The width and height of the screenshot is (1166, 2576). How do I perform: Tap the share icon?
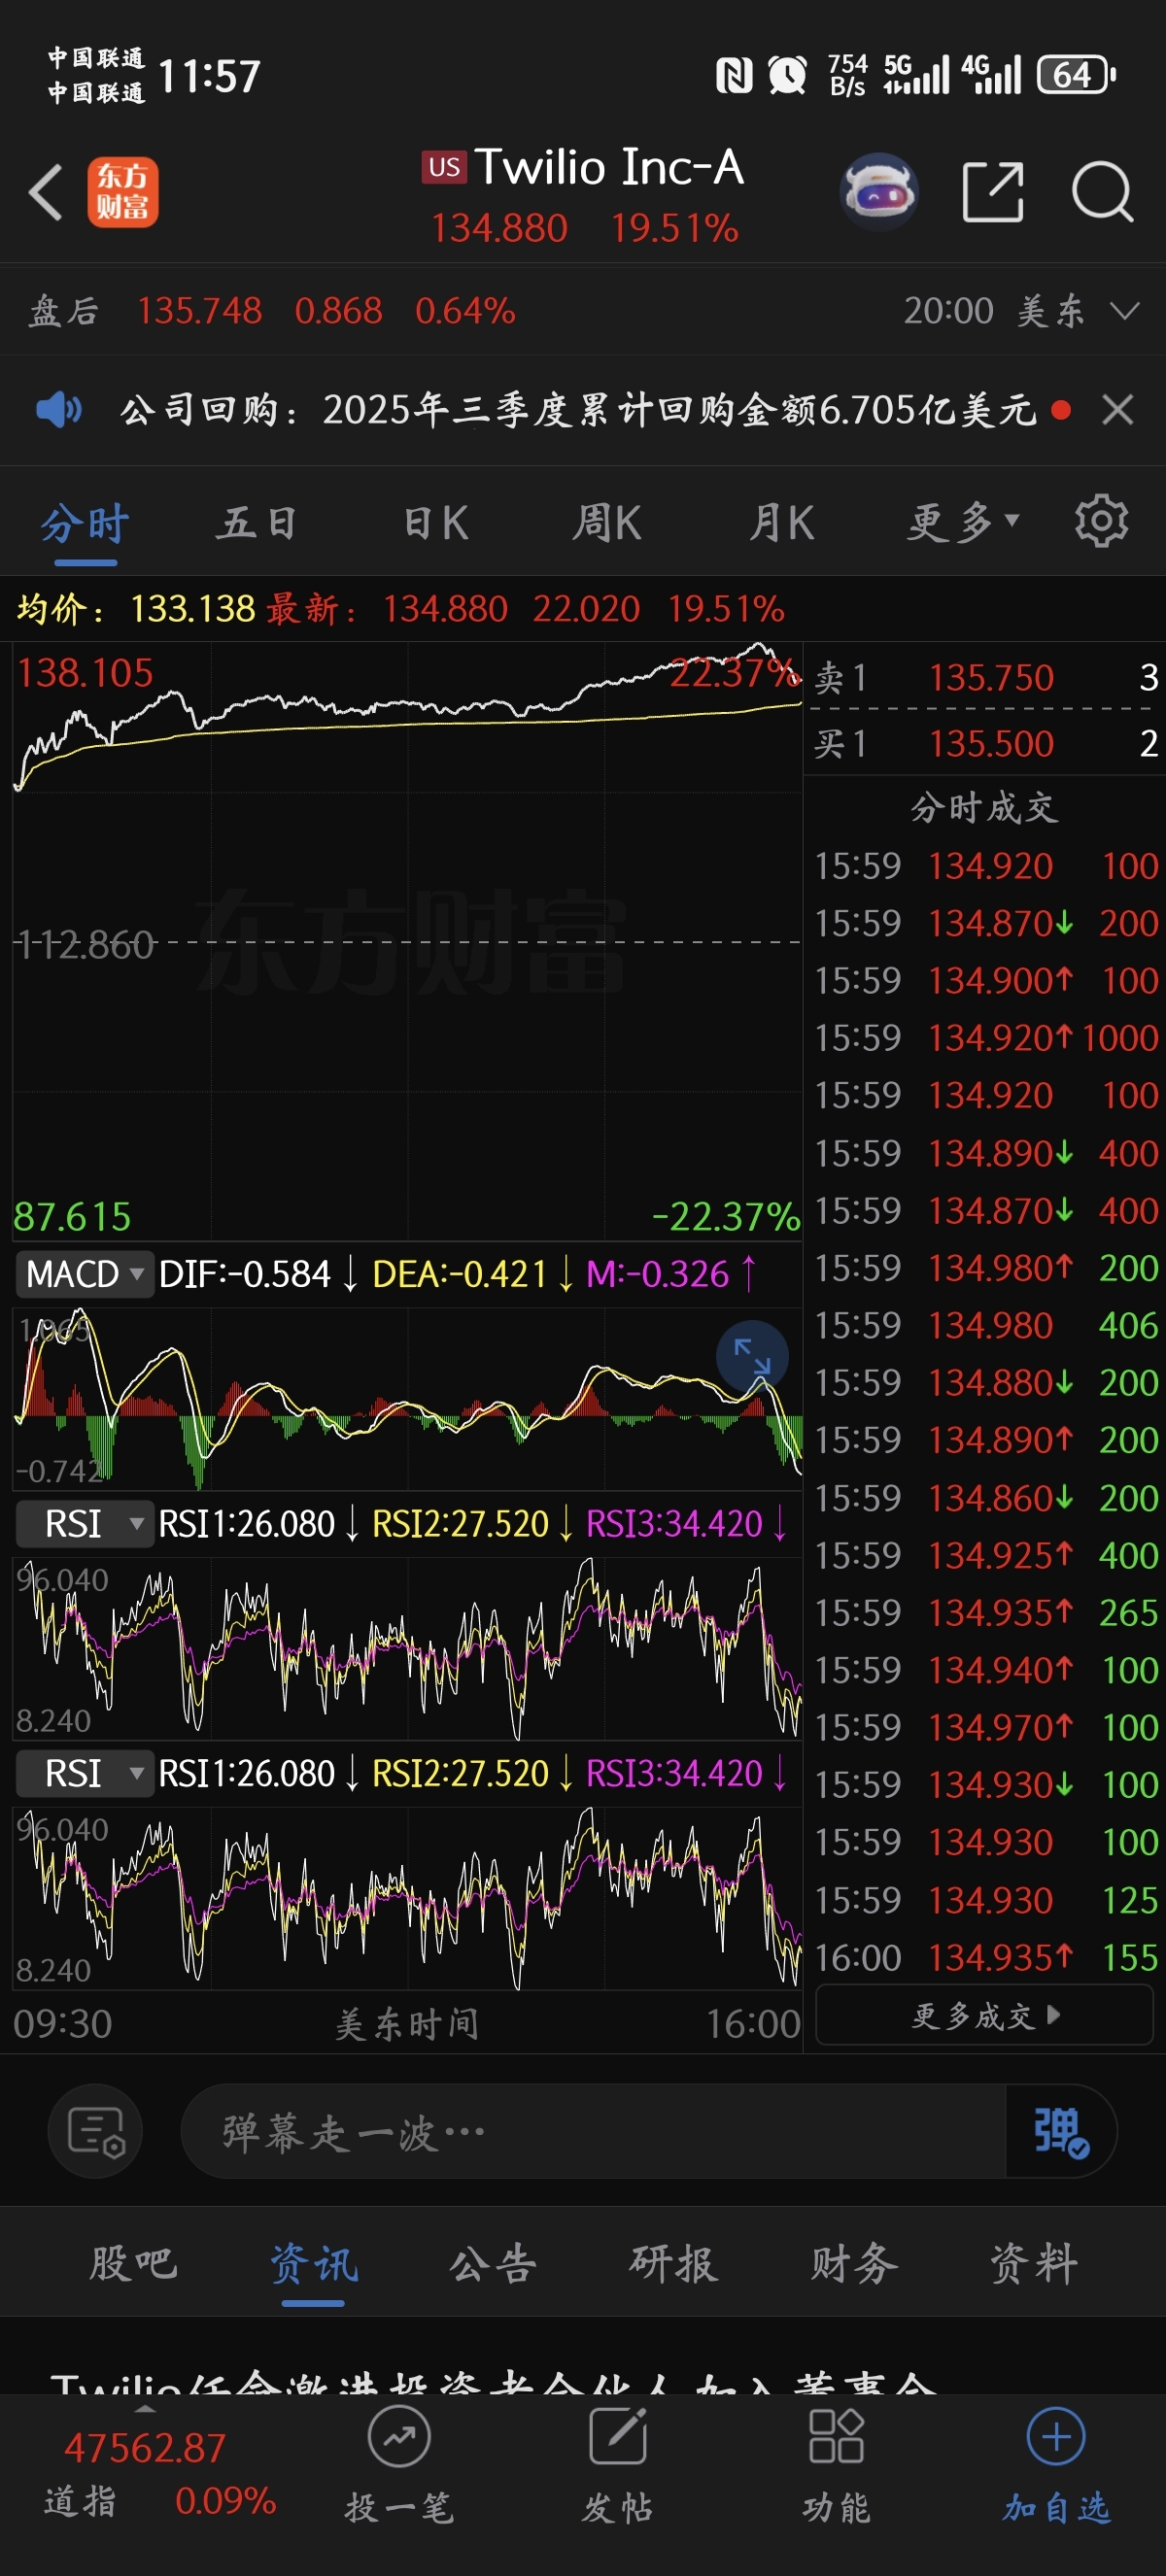pos(992,190)
